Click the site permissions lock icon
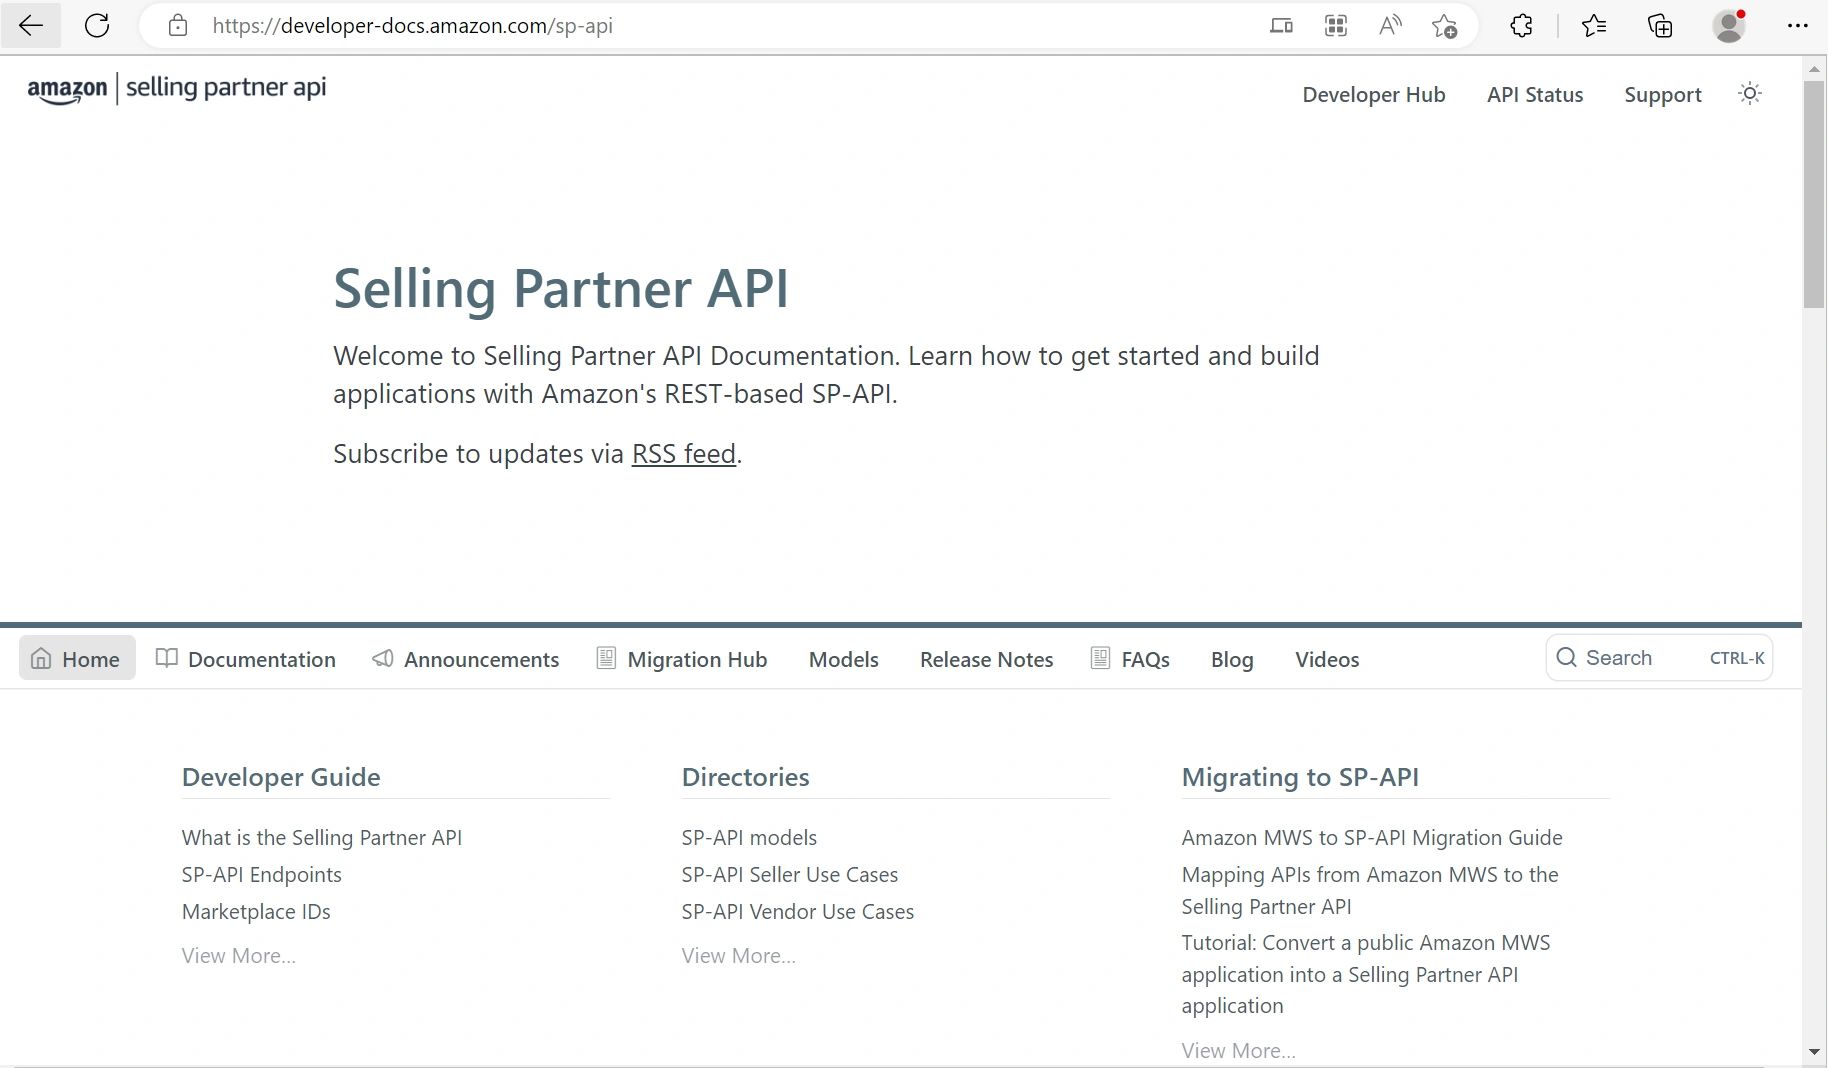The height and width of the screenshot is (1068, 1828). [x=178, y=26]
